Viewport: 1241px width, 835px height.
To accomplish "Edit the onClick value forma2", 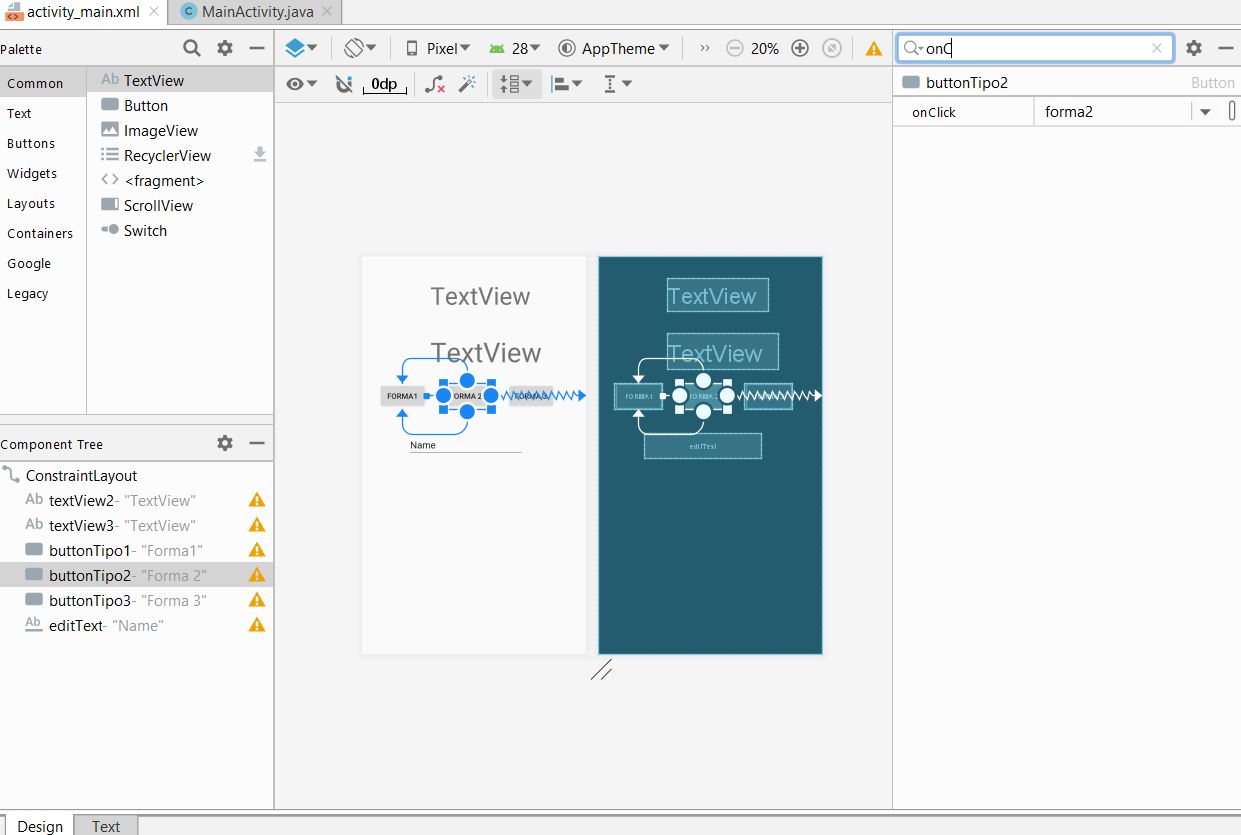I will pyautogui.click(x=1113, y=112).
